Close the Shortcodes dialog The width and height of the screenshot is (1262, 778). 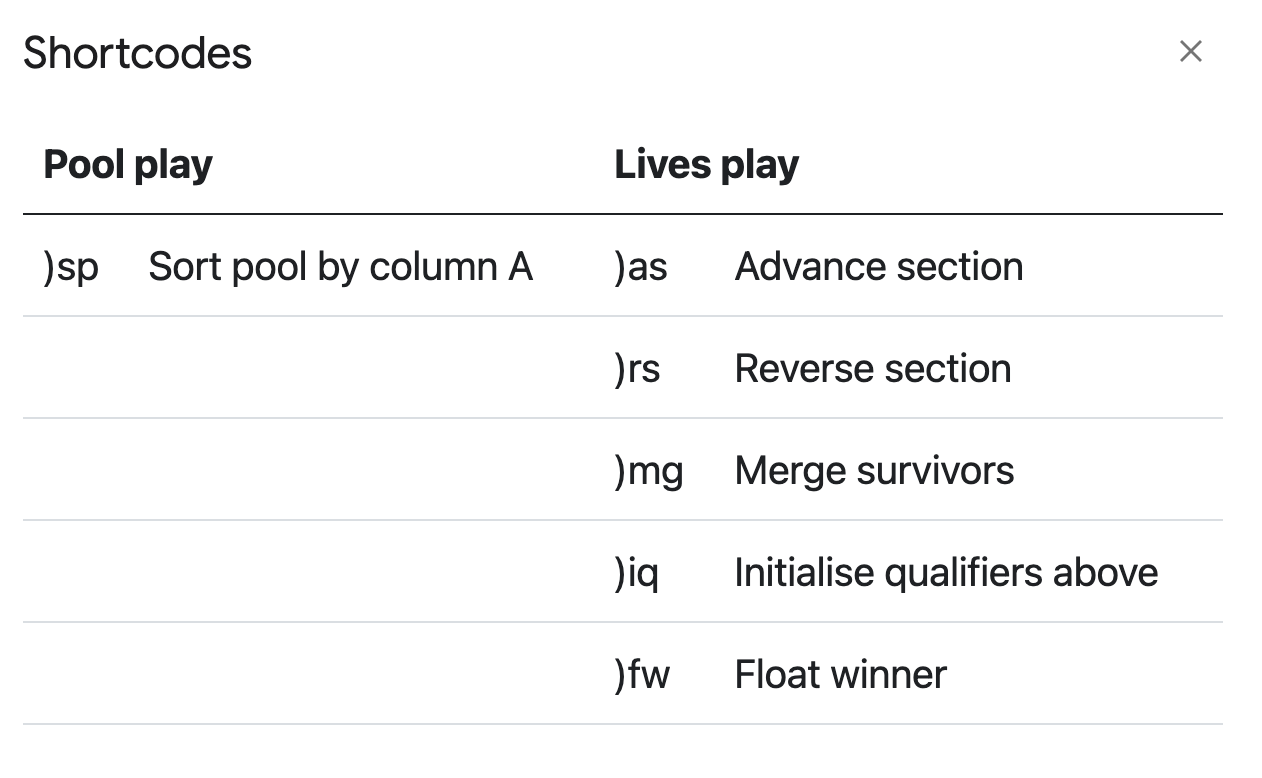pos(1190,52)
